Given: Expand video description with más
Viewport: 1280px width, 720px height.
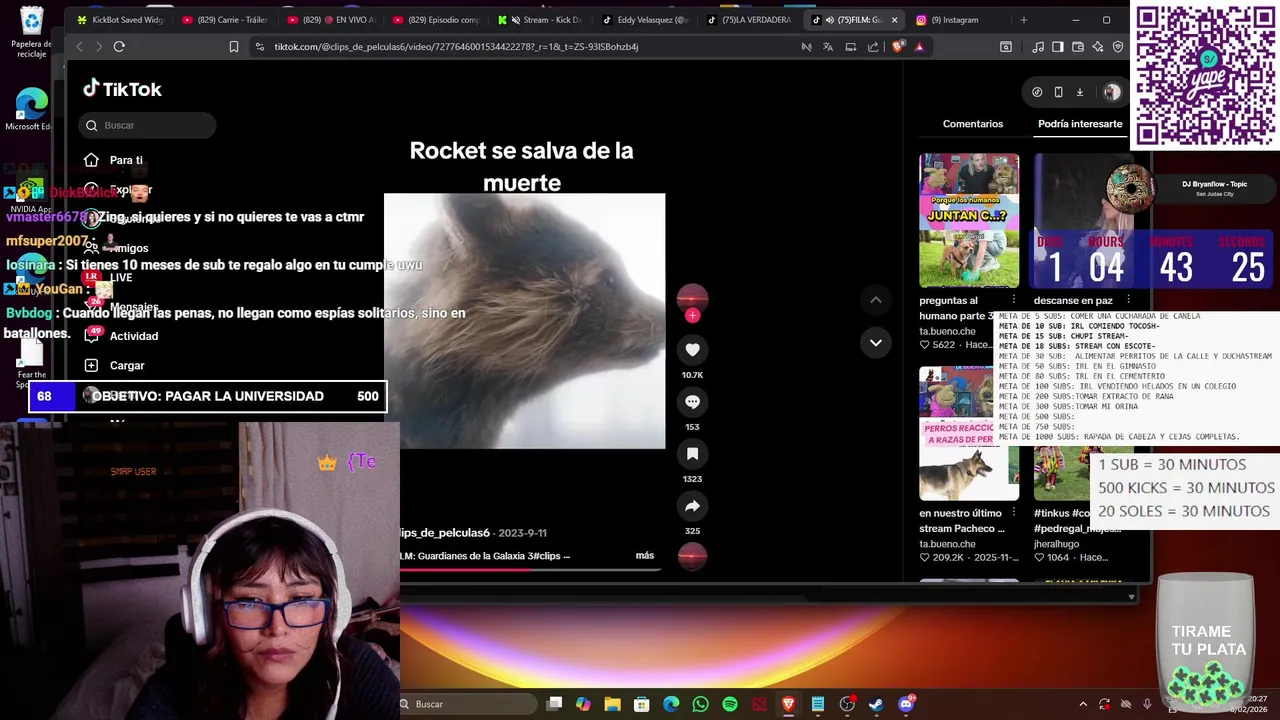Looking at the screenshot, I should 645,556.
